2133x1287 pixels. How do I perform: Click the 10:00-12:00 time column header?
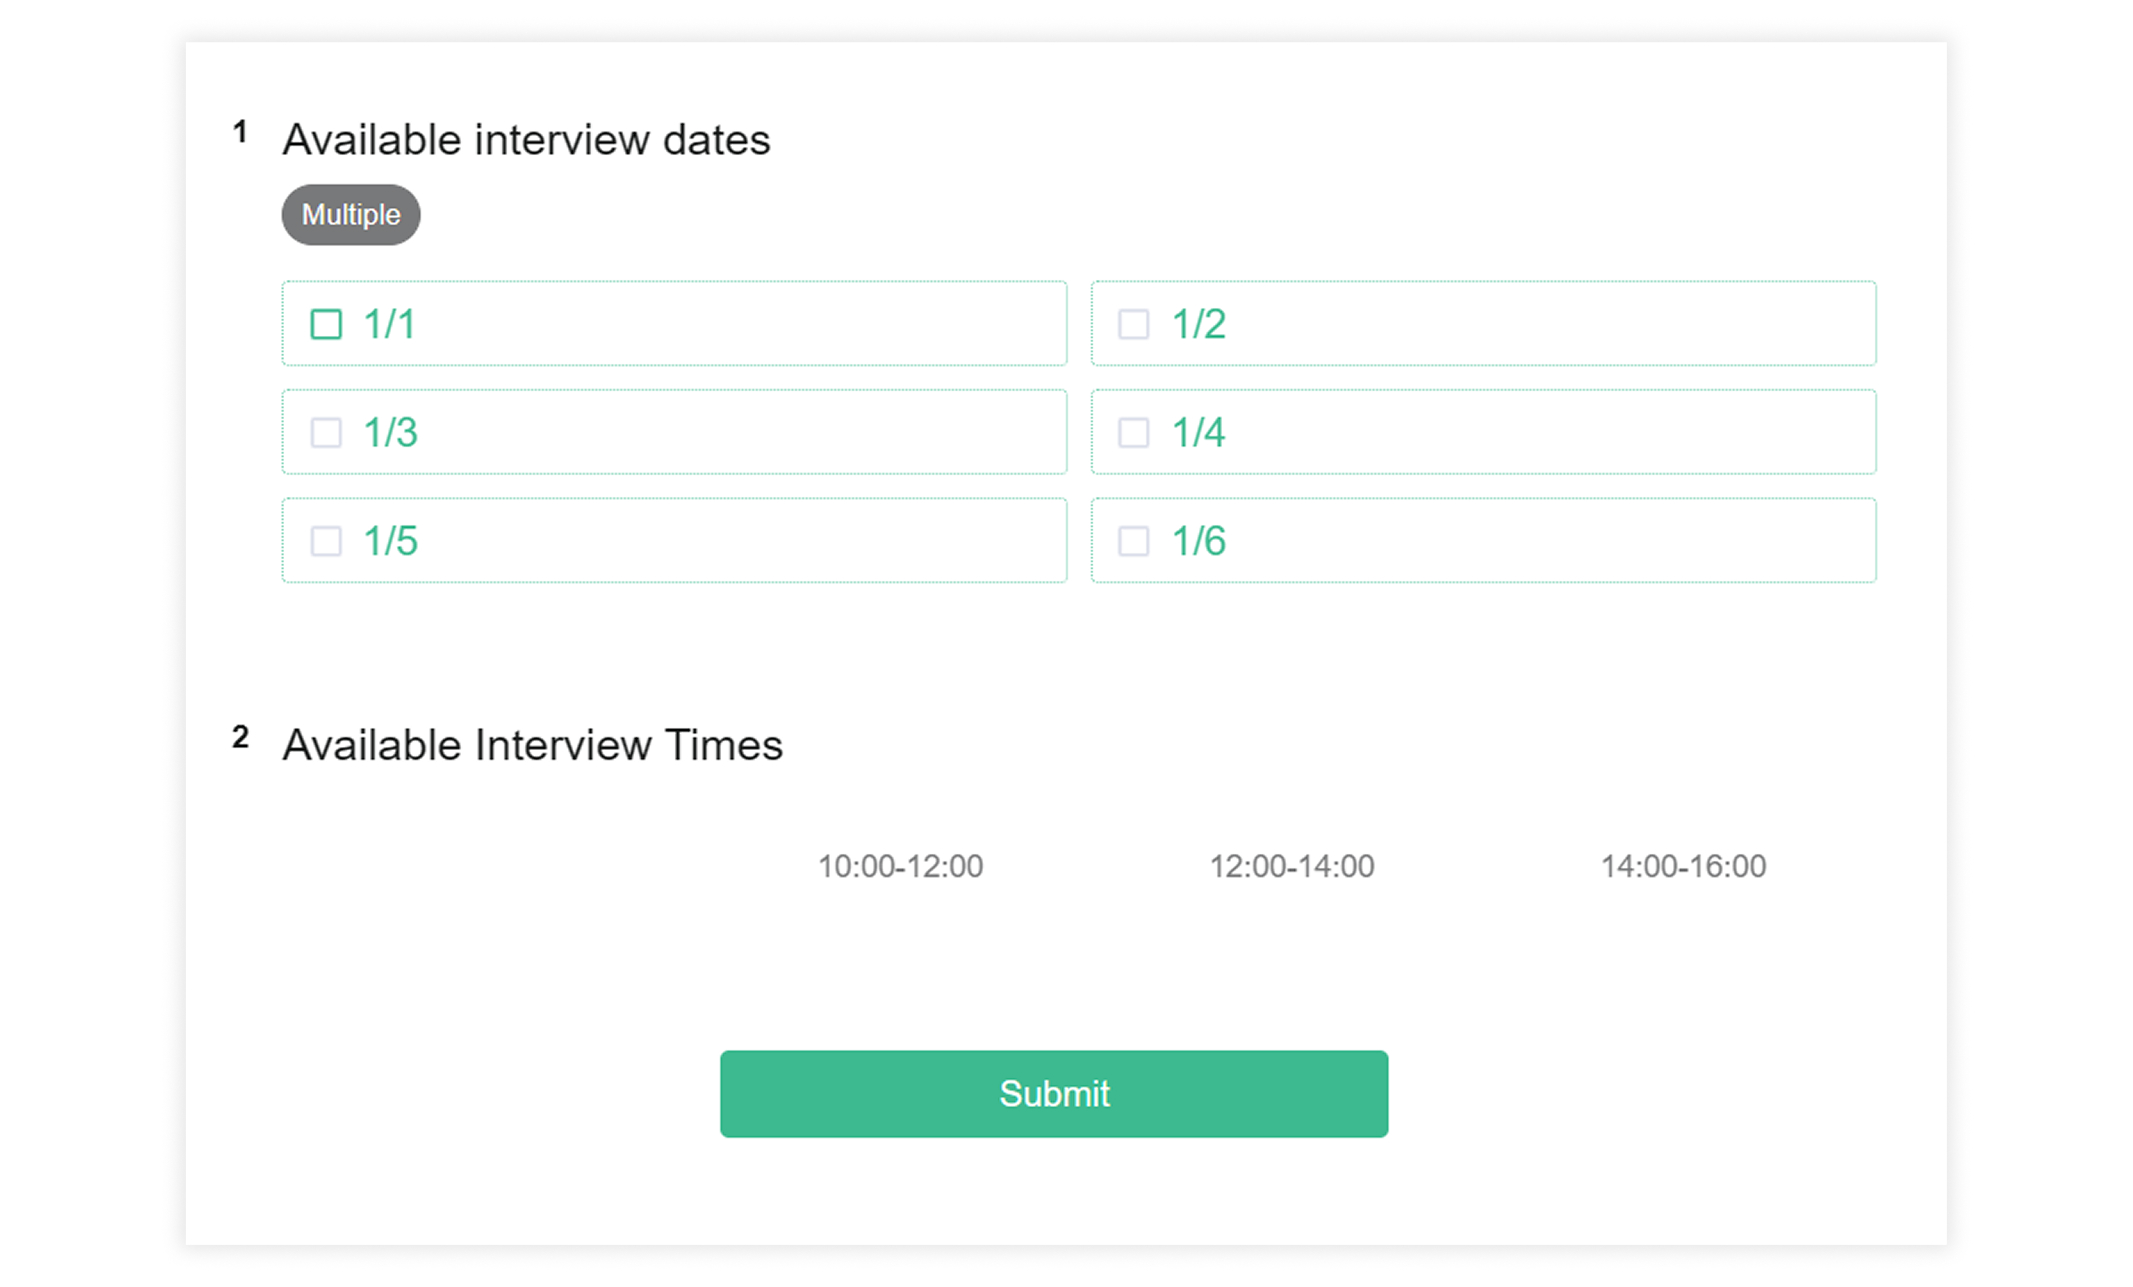899,866
